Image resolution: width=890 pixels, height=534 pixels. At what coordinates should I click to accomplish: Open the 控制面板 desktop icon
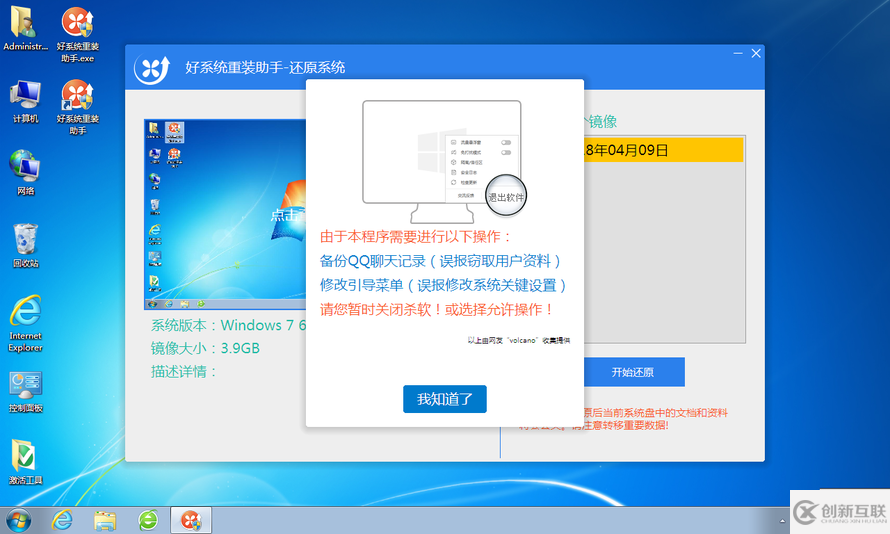coord(25,392)
